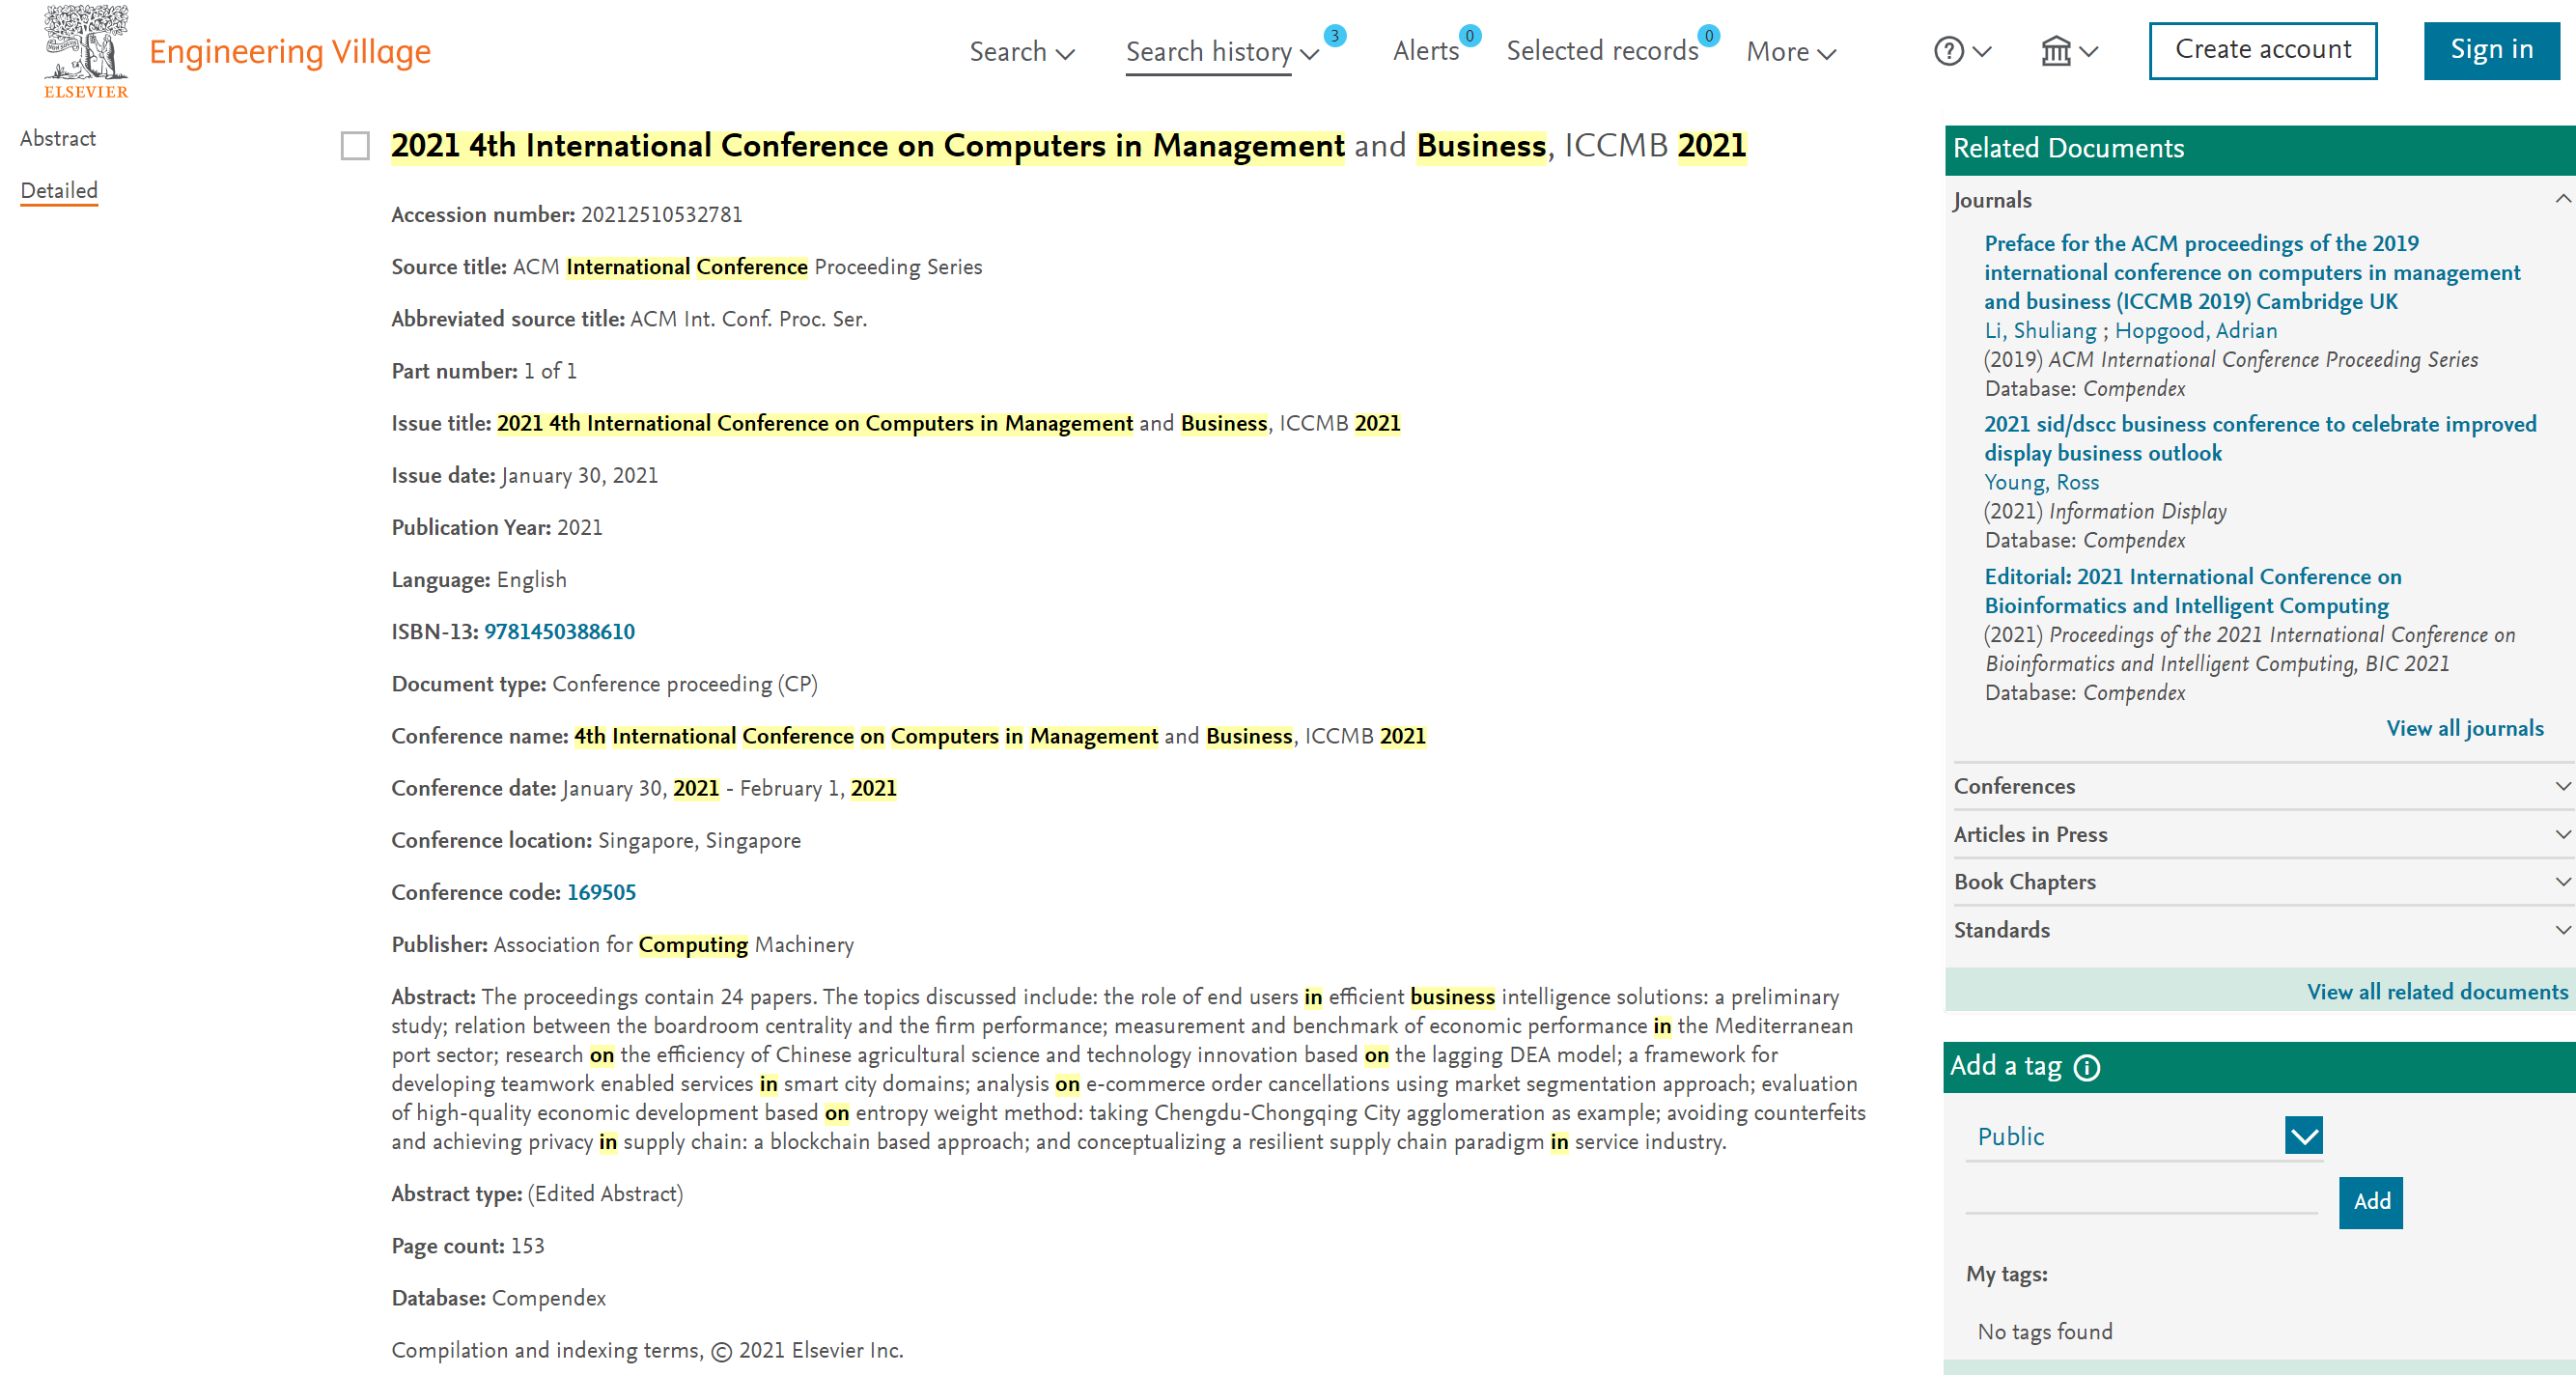Click the Page count 153 text
2576x1375 pixels.
click(468, 1246)
